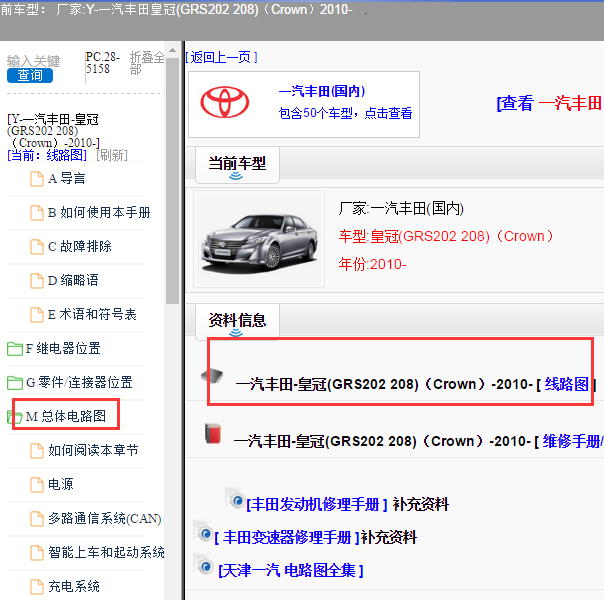
Task: Click the sidebar vertical scrollbar thumb
Action: pos(172,181)
